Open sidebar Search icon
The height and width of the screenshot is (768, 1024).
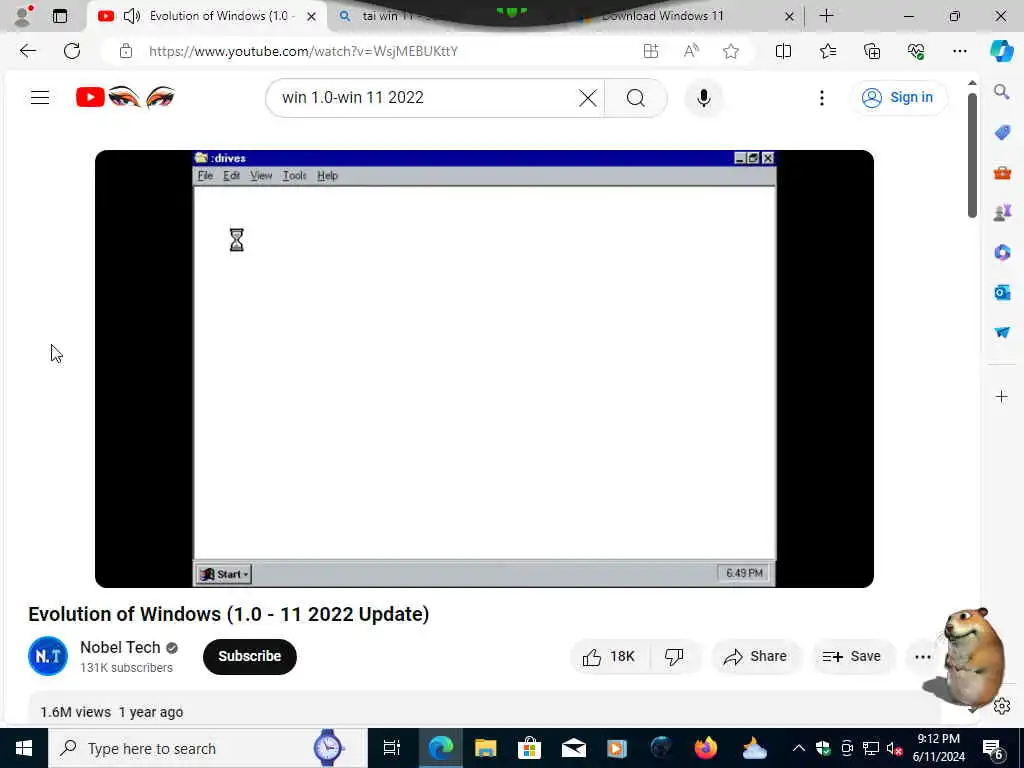(1002, 92)
